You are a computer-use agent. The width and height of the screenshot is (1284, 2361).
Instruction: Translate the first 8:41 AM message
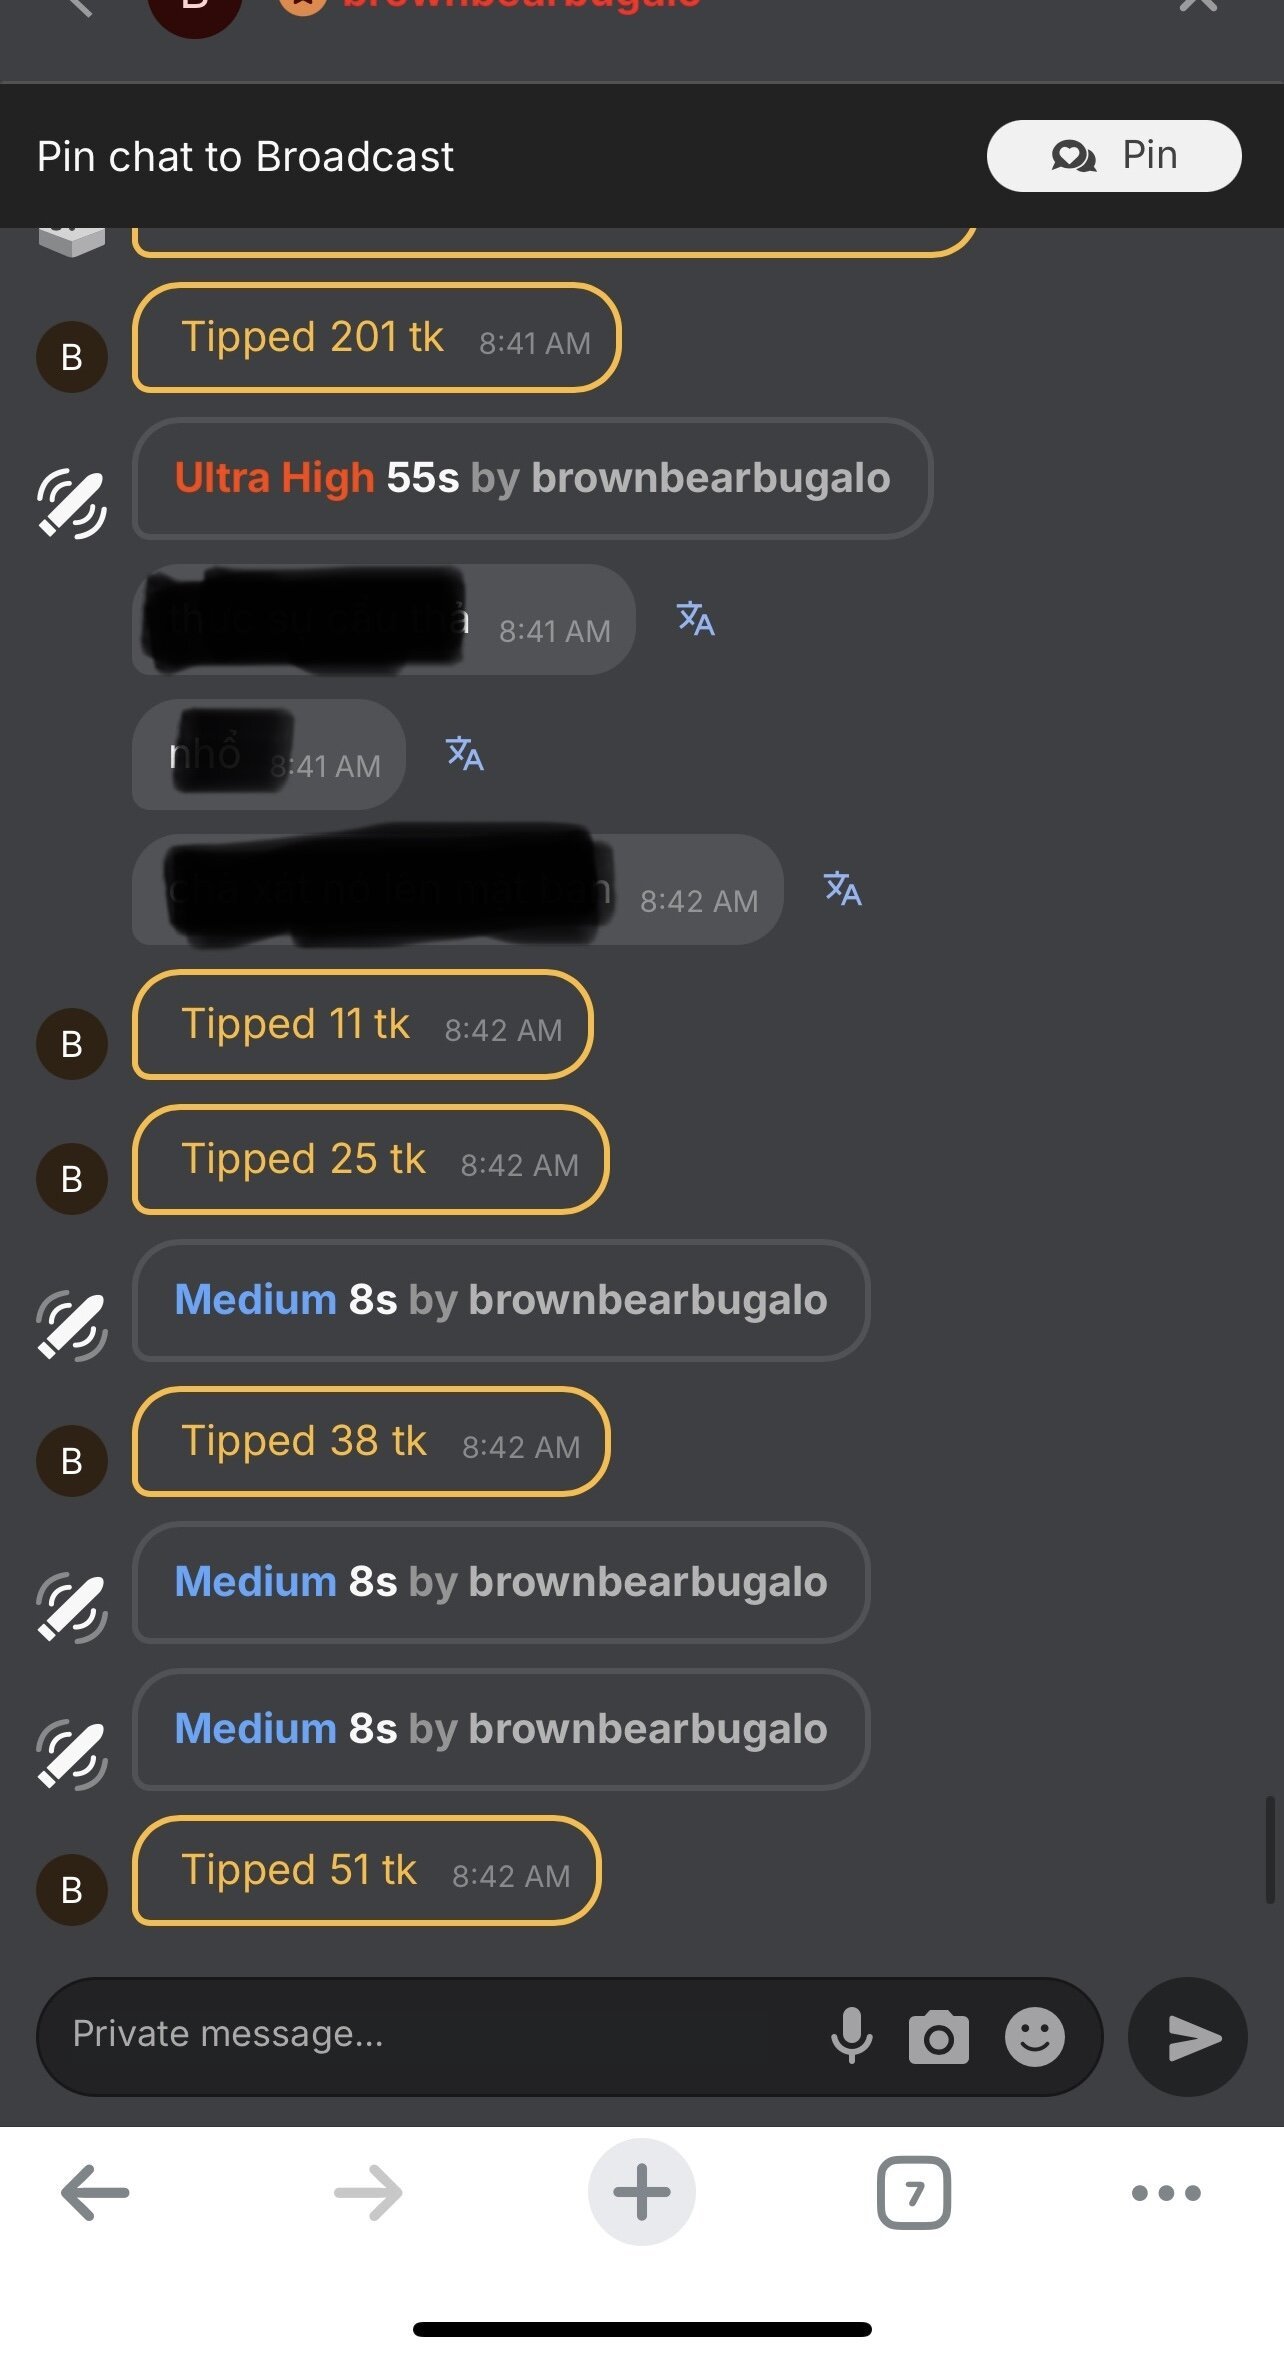point(695,618)
